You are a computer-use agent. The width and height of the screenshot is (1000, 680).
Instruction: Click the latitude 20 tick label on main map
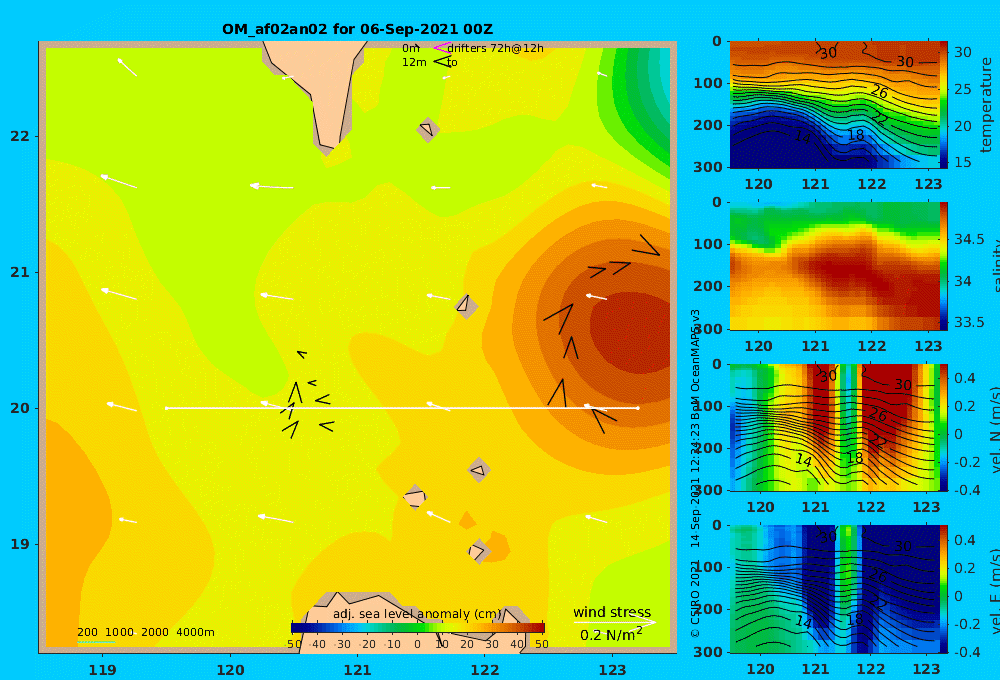(x=20, y=408)
